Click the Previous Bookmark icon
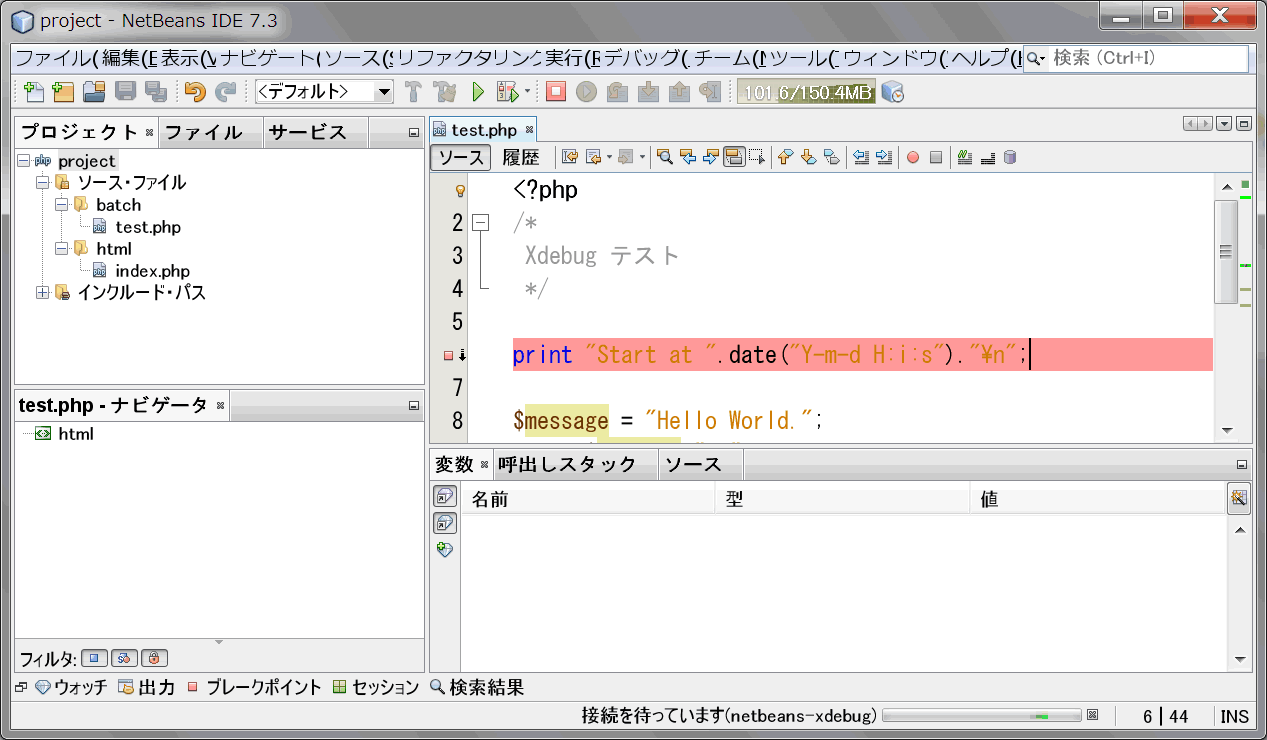The image size is (1267, 740). [785, 157]
